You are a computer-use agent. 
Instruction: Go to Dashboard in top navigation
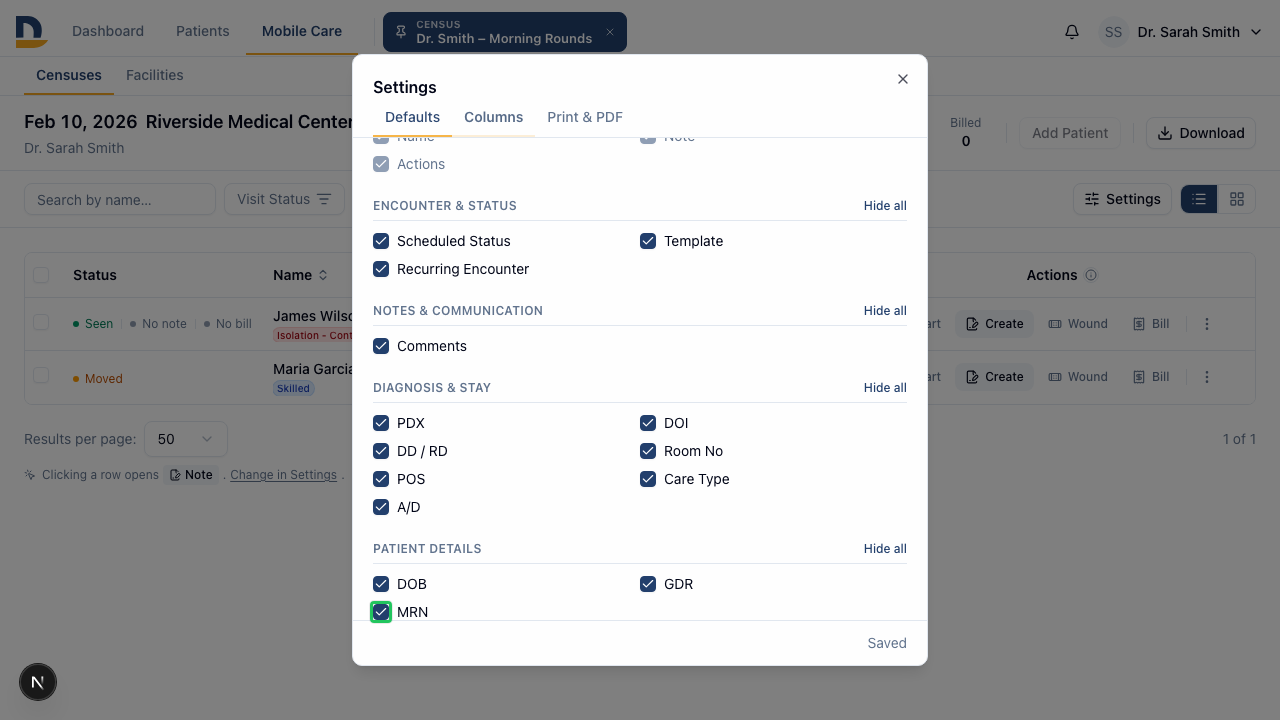pyautogui.click(x=108, y=31)
